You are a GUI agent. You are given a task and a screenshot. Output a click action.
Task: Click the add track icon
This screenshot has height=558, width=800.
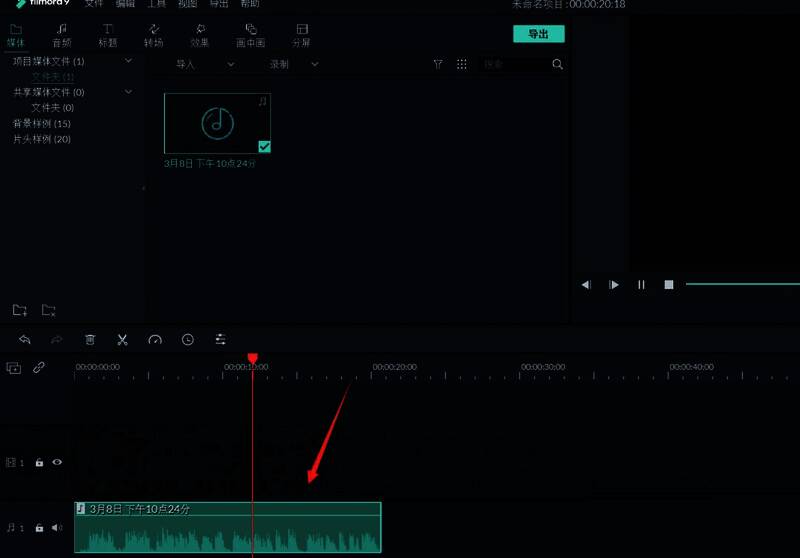pos(14,368)
